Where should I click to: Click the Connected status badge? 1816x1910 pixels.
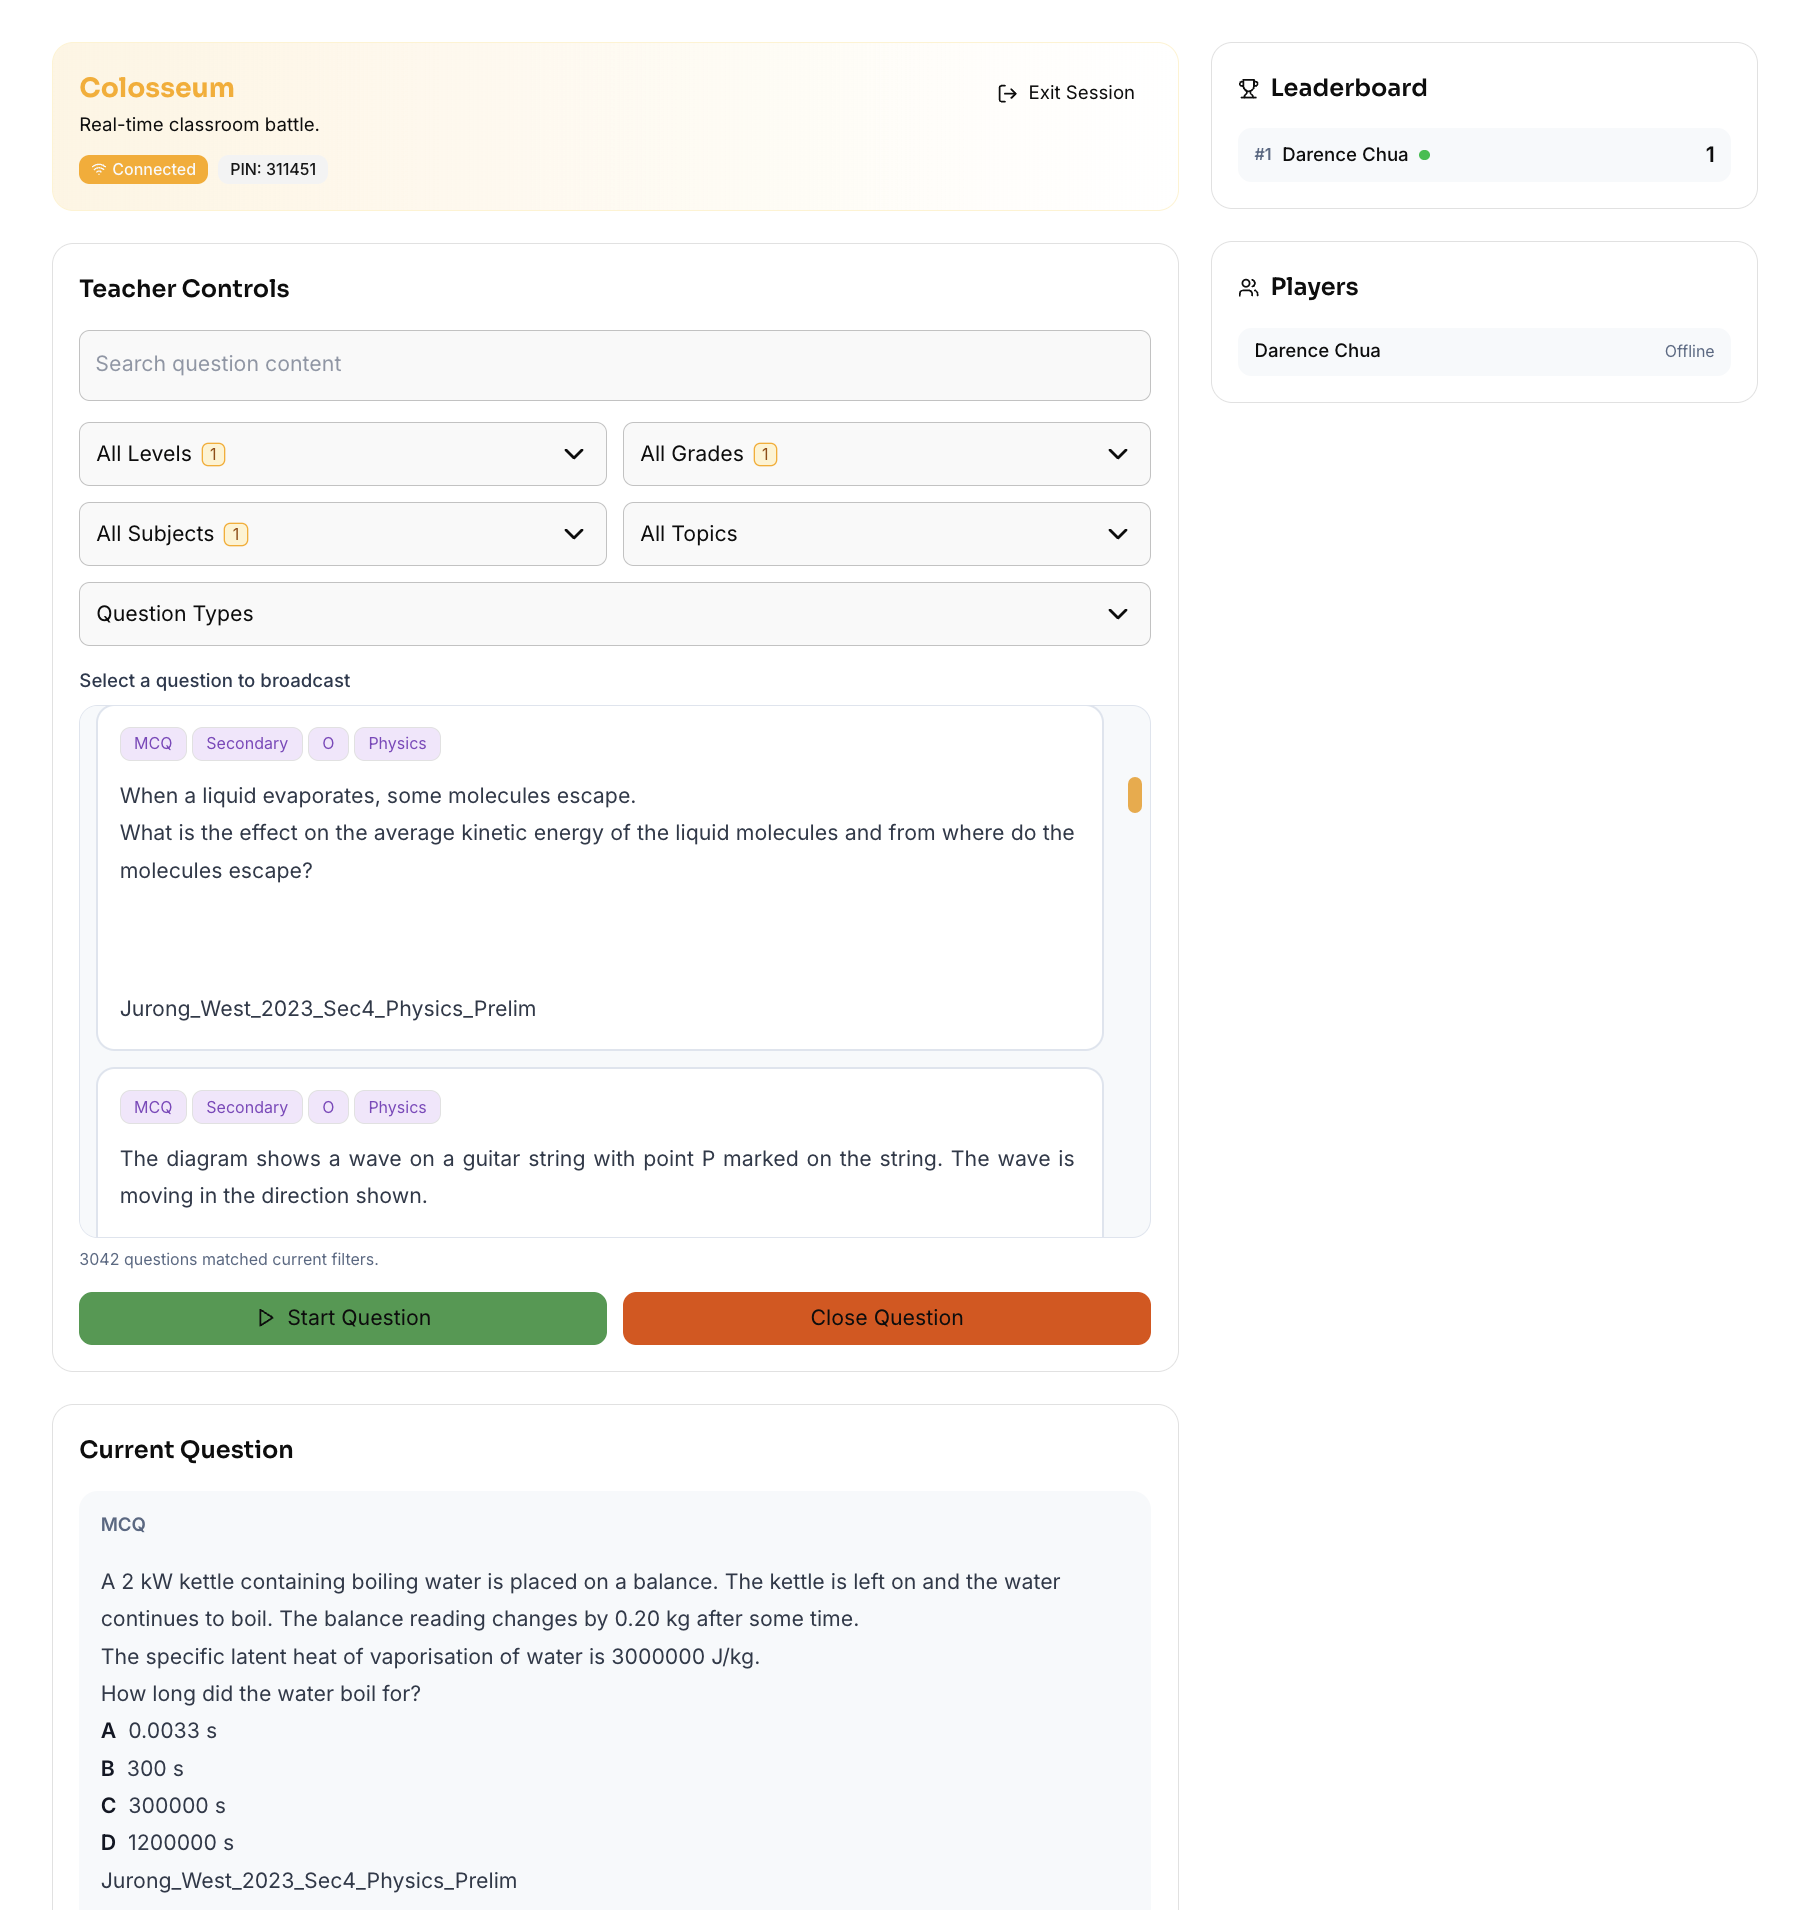click(x=143, y=169)
